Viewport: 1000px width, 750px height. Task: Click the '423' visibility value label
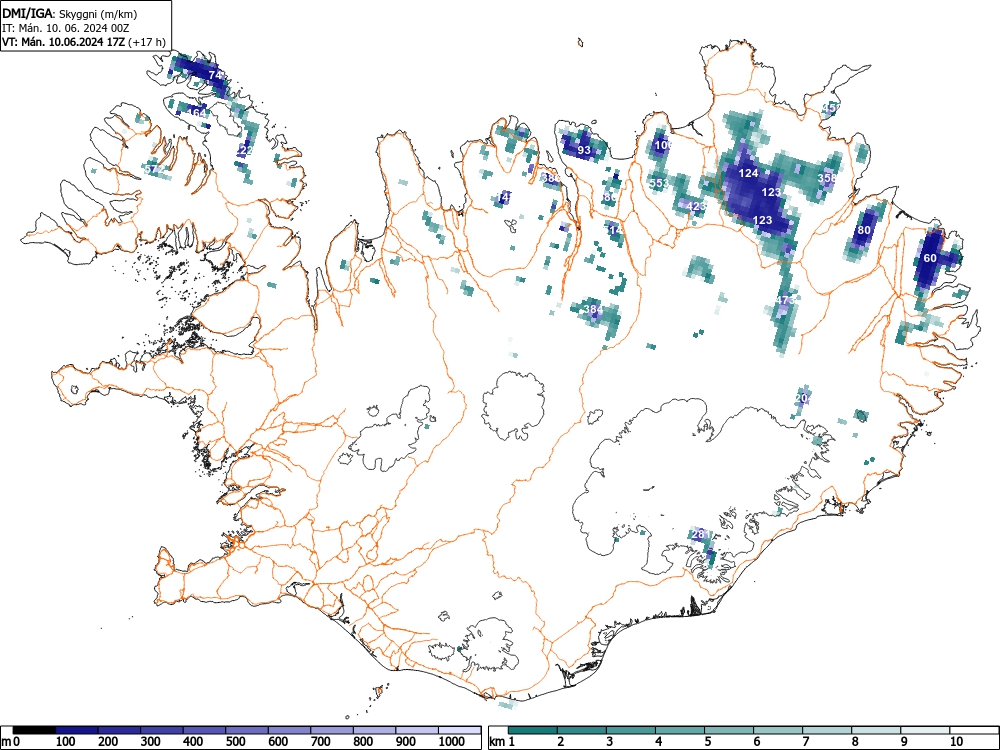[696, 206]
